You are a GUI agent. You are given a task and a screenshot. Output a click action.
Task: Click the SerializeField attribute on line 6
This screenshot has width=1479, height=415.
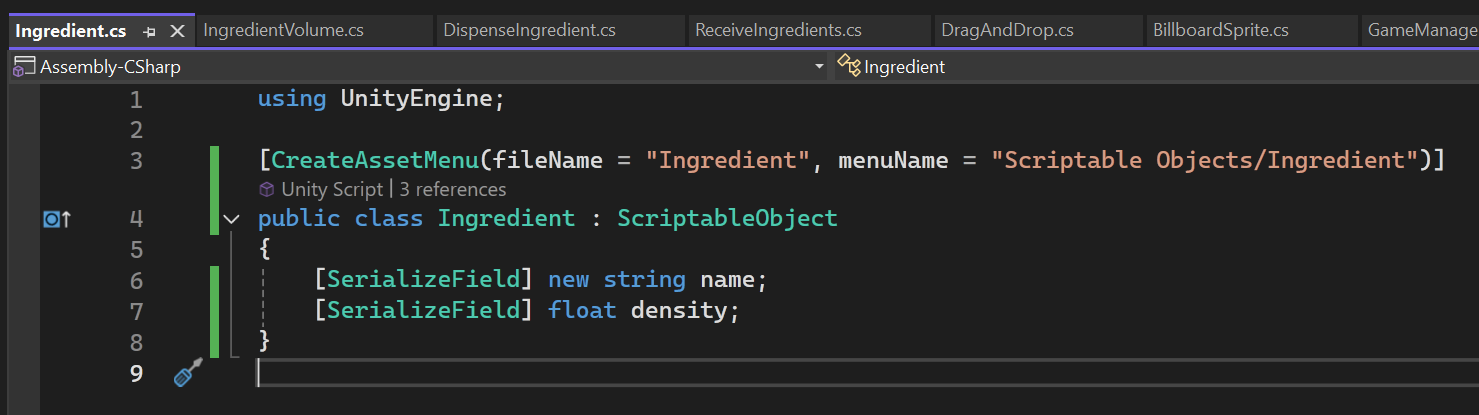424,280
